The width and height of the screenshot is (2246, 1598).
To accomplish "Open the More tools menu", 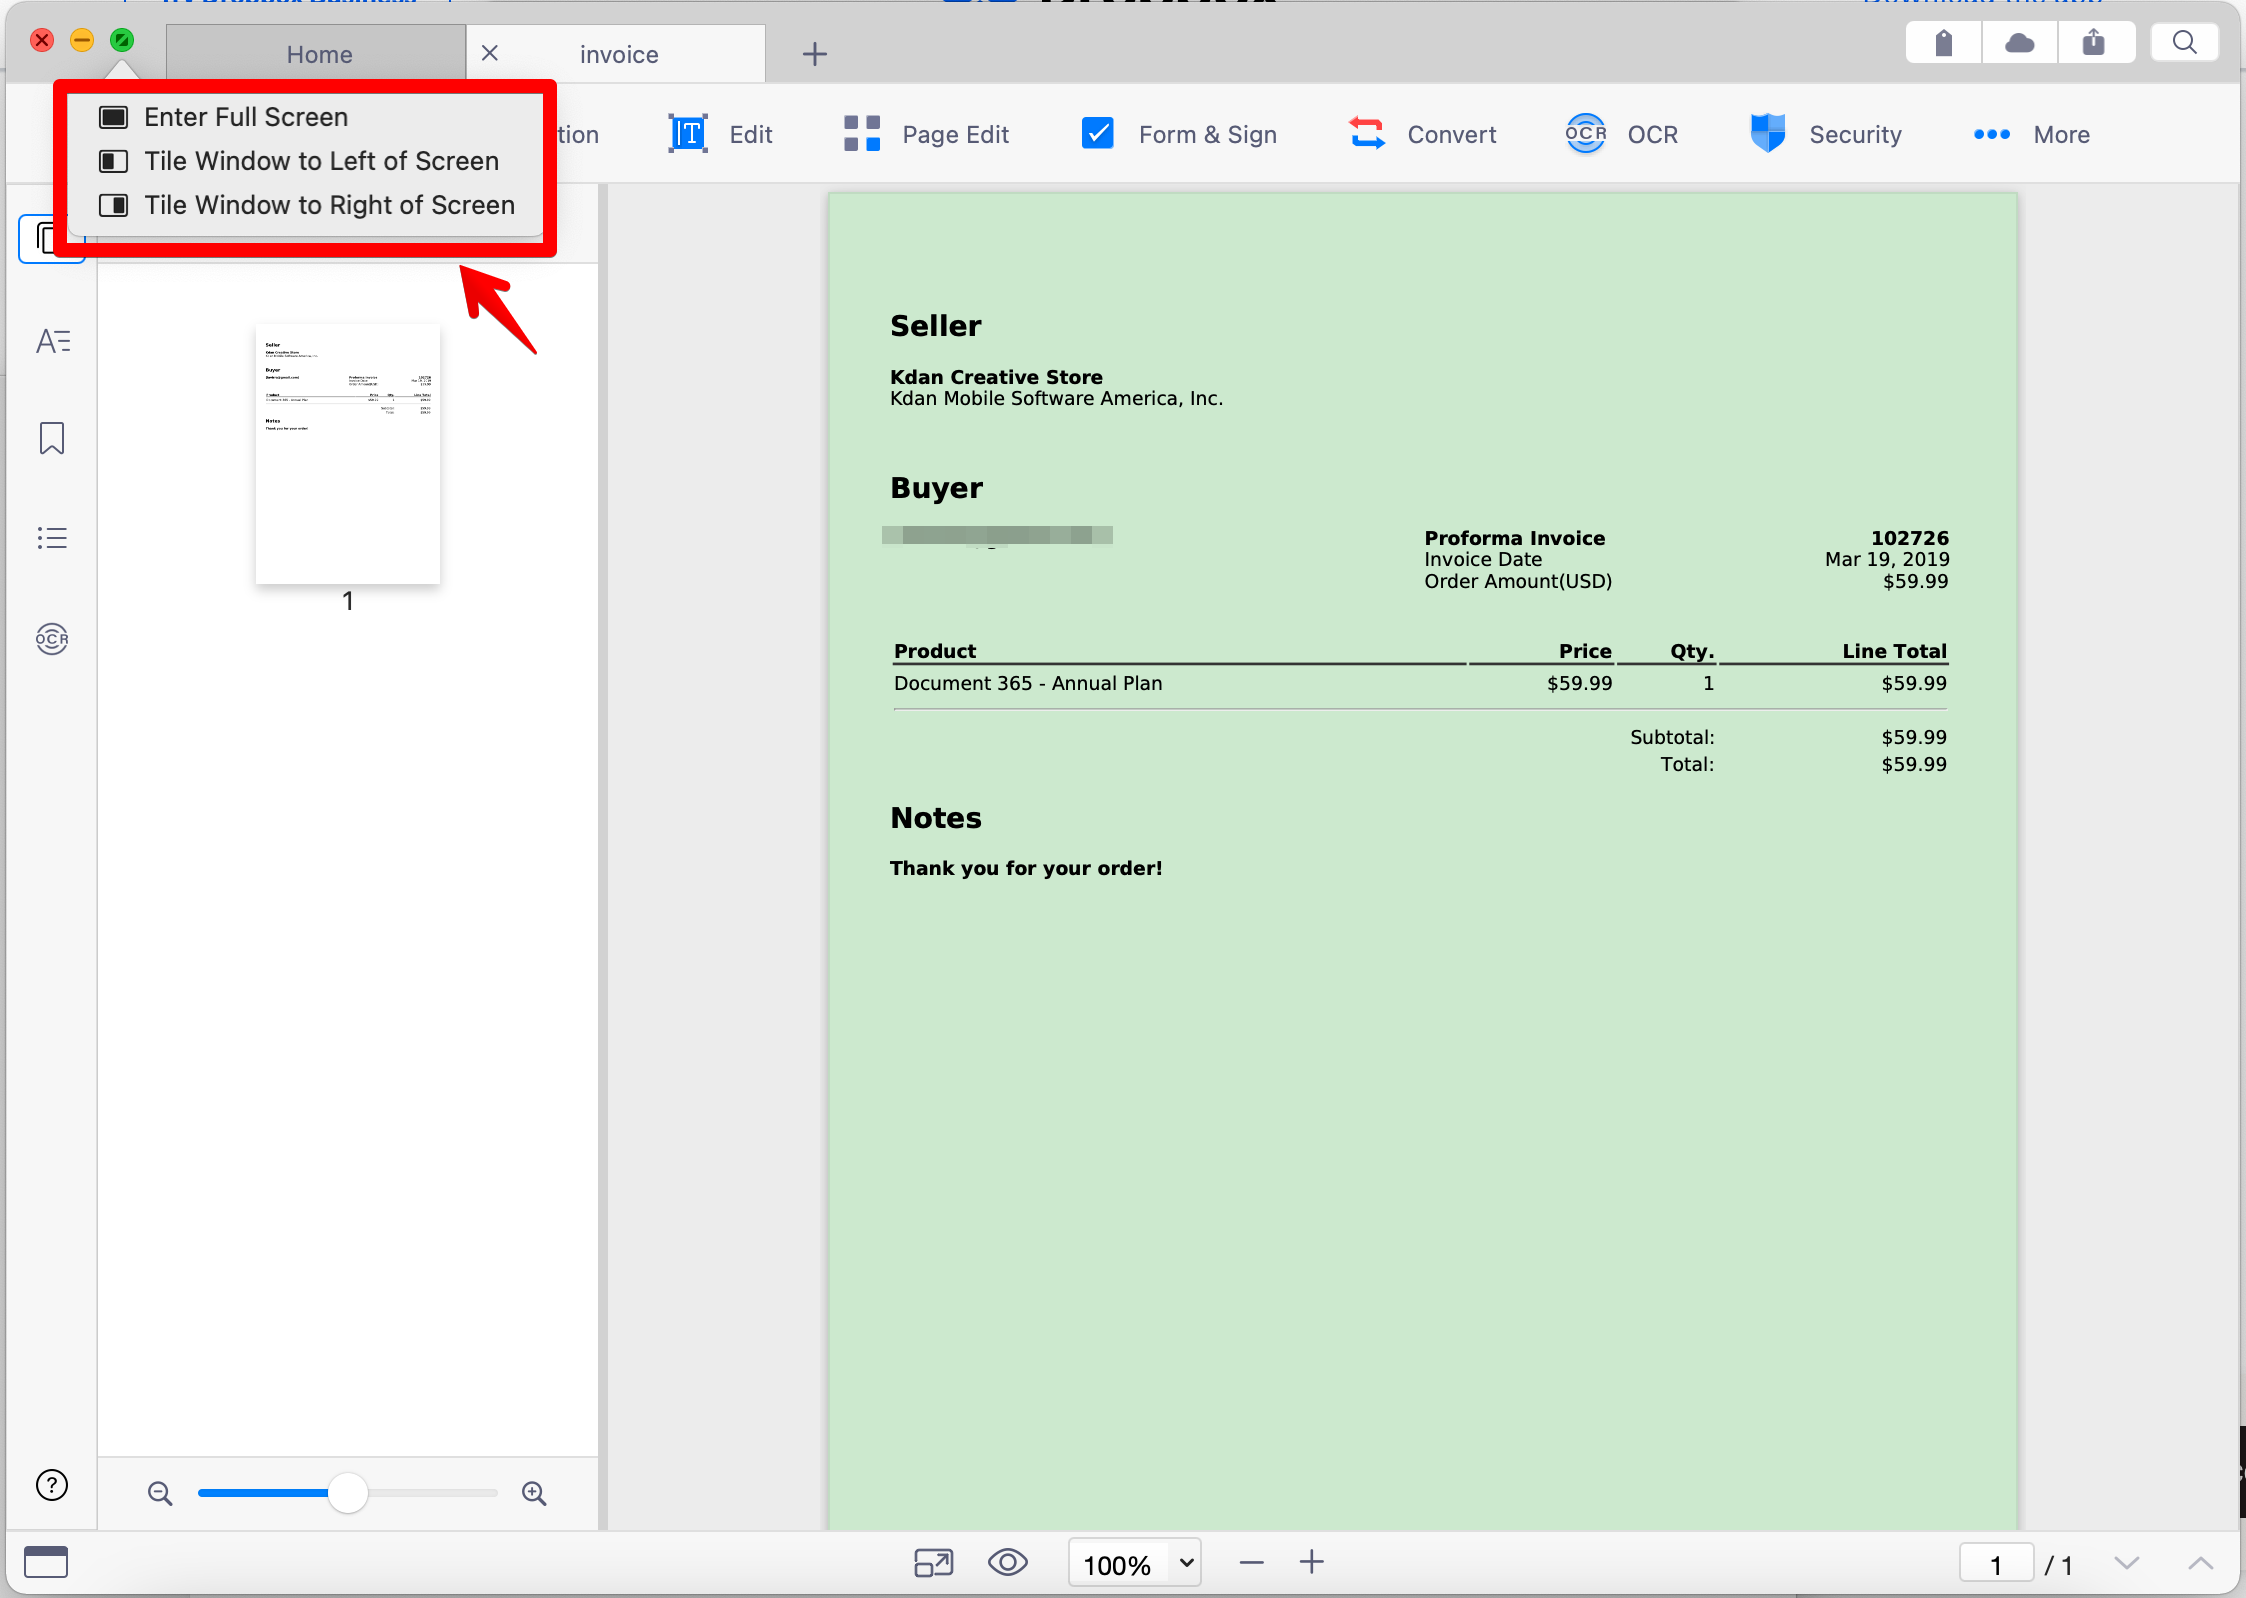I will pos(2032,134).
